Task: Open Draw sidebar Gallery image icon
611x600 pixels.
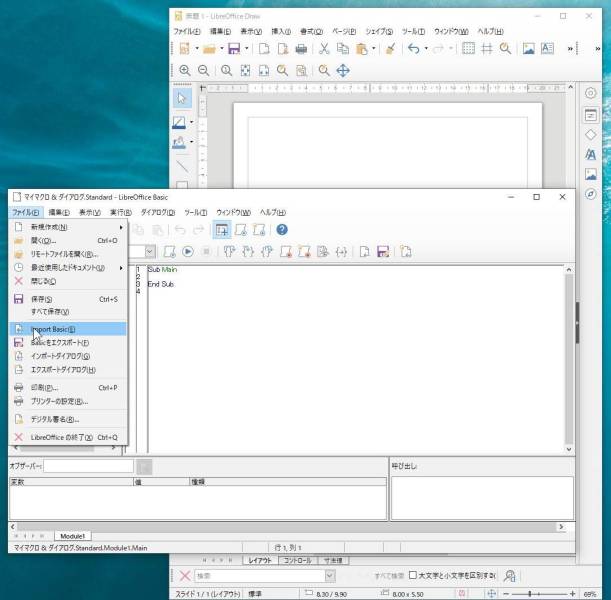Action: point(591,174)
